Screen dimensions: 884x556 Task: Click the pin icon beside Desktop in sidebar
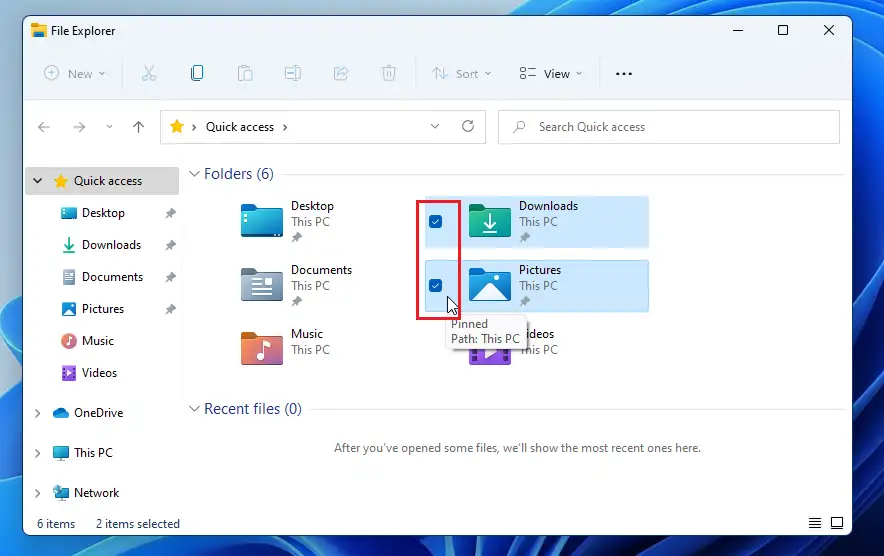170,213
